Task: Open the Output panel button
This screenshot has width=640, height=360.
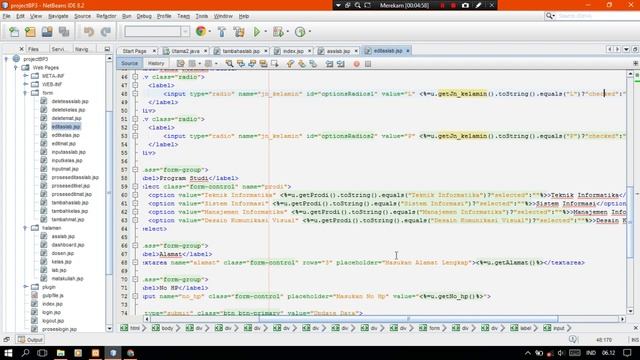Action: point(30,340)
